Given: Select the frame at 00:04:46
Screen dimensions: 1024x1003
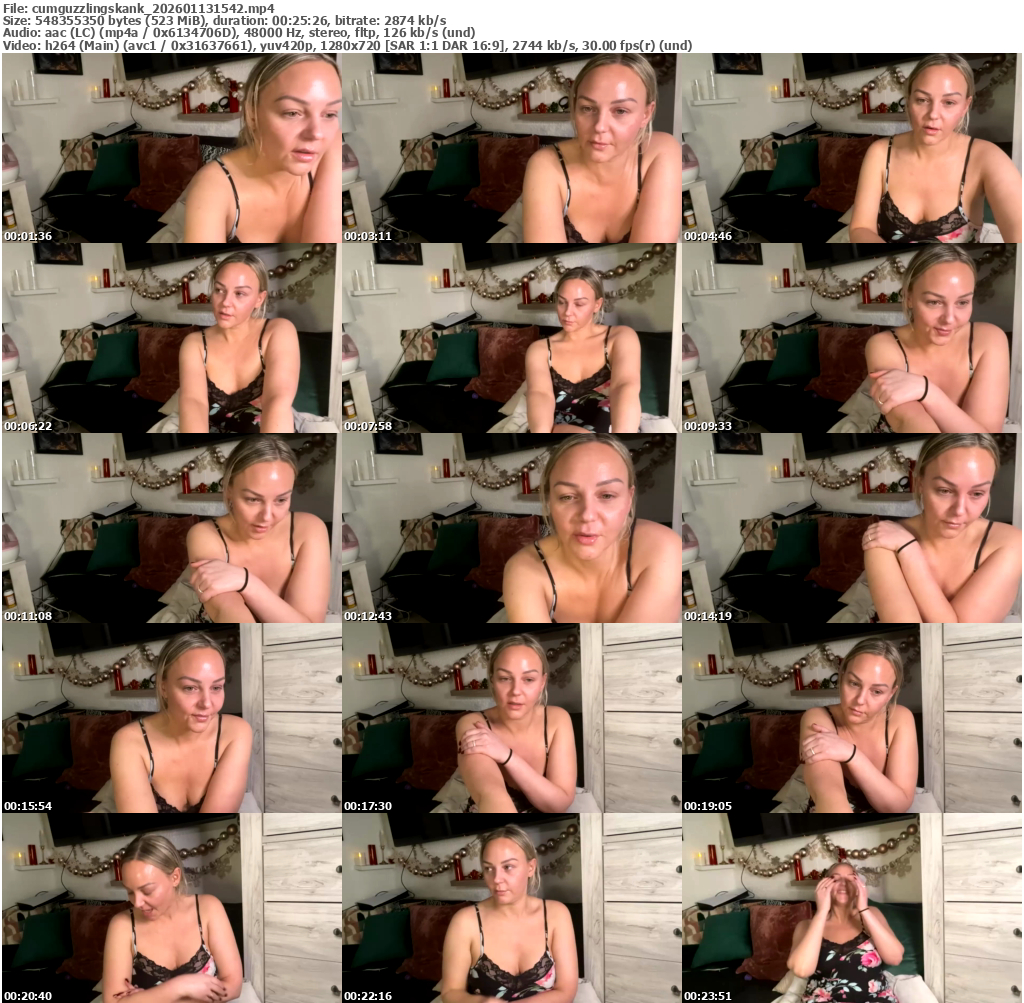Looking at the screenshot, I should (852, 148).
